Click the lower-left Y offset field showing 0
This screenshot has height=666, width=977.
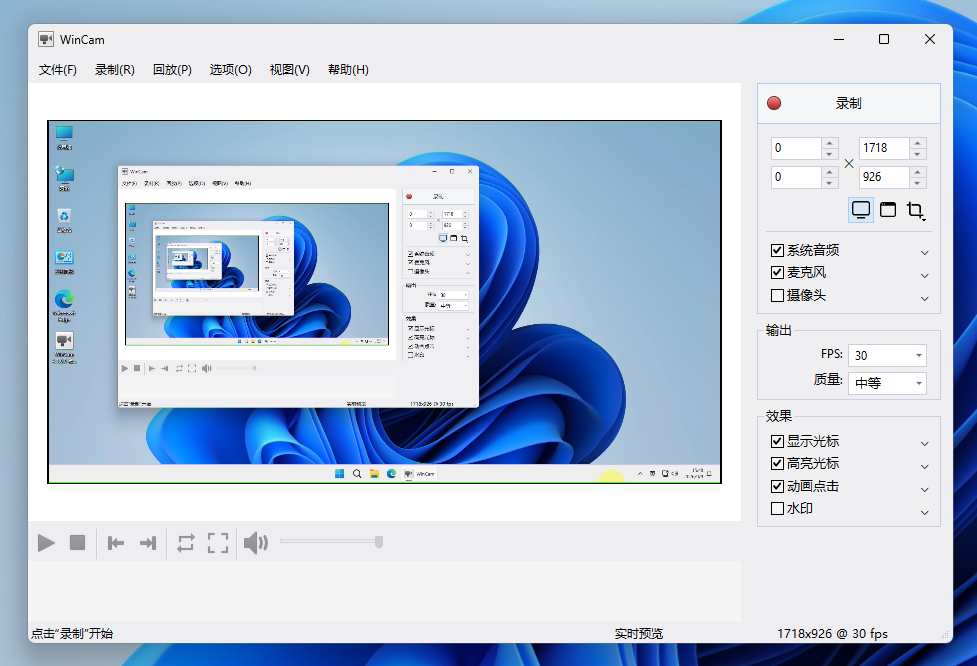(796, 177)
